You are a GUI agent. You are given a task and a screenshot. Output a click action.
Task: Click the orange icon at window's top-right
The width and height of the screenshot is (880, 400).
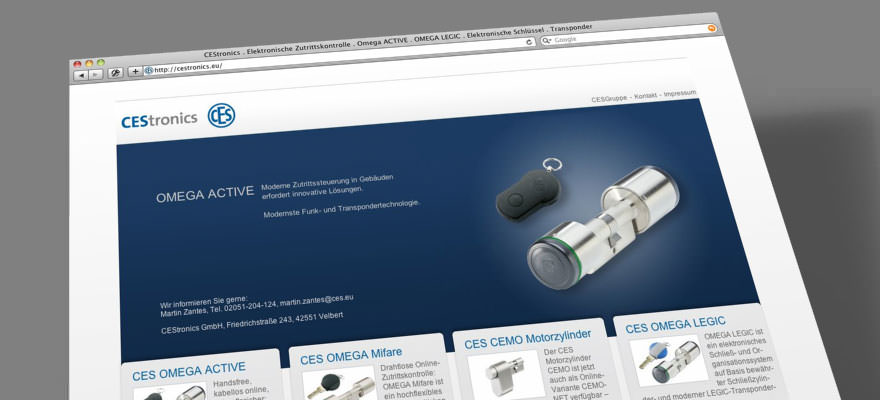(711, 28)
